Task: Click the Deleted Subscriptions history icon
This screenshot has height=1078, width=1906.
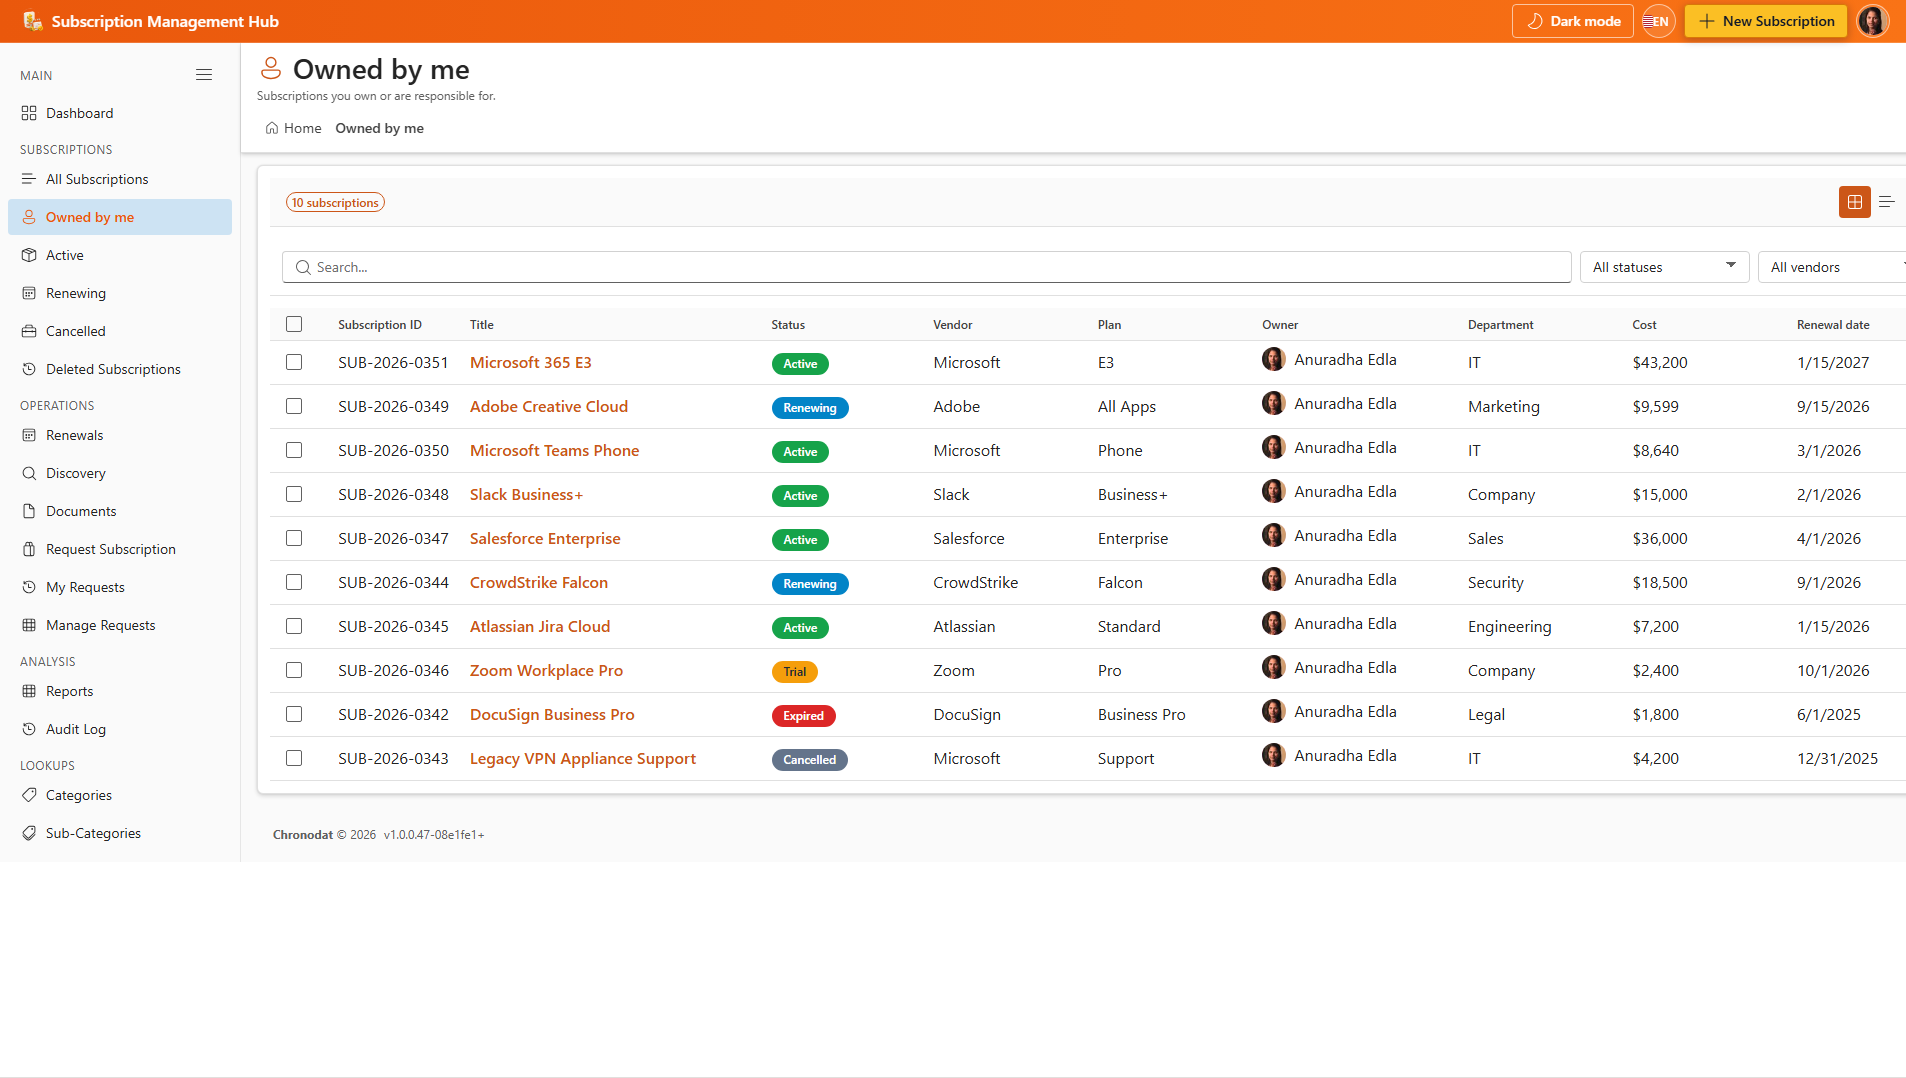Action: pyautogui.click(x=29, y=369)
